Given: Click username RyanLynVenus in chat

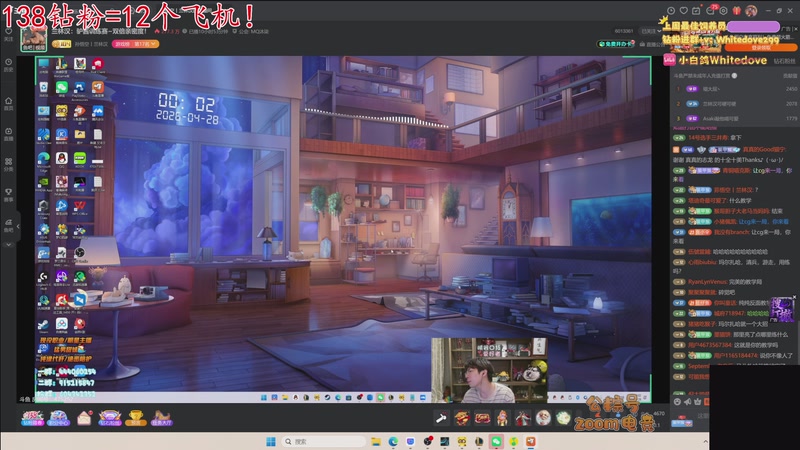Looking at the screenshot, I should (707, 282).
